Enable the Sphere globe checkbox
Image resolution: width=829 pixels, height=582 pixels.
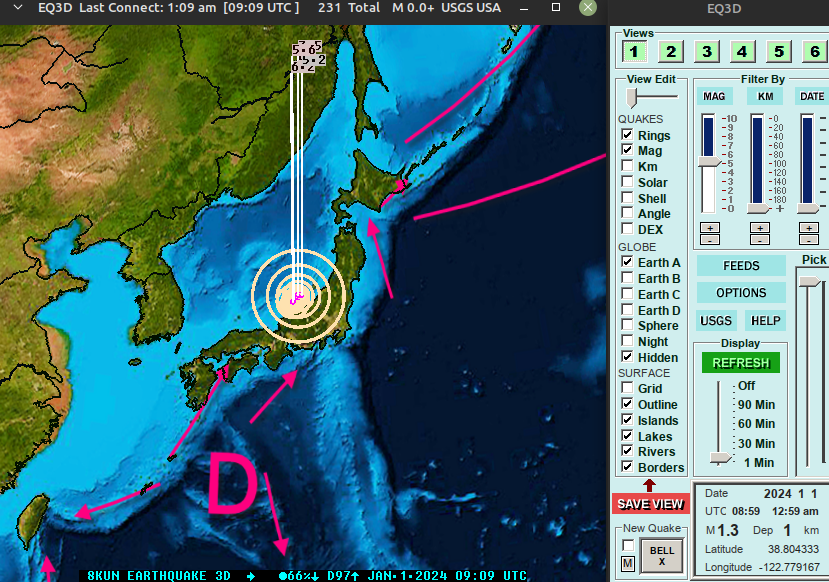pyautogui.click(x=627, y=325)
